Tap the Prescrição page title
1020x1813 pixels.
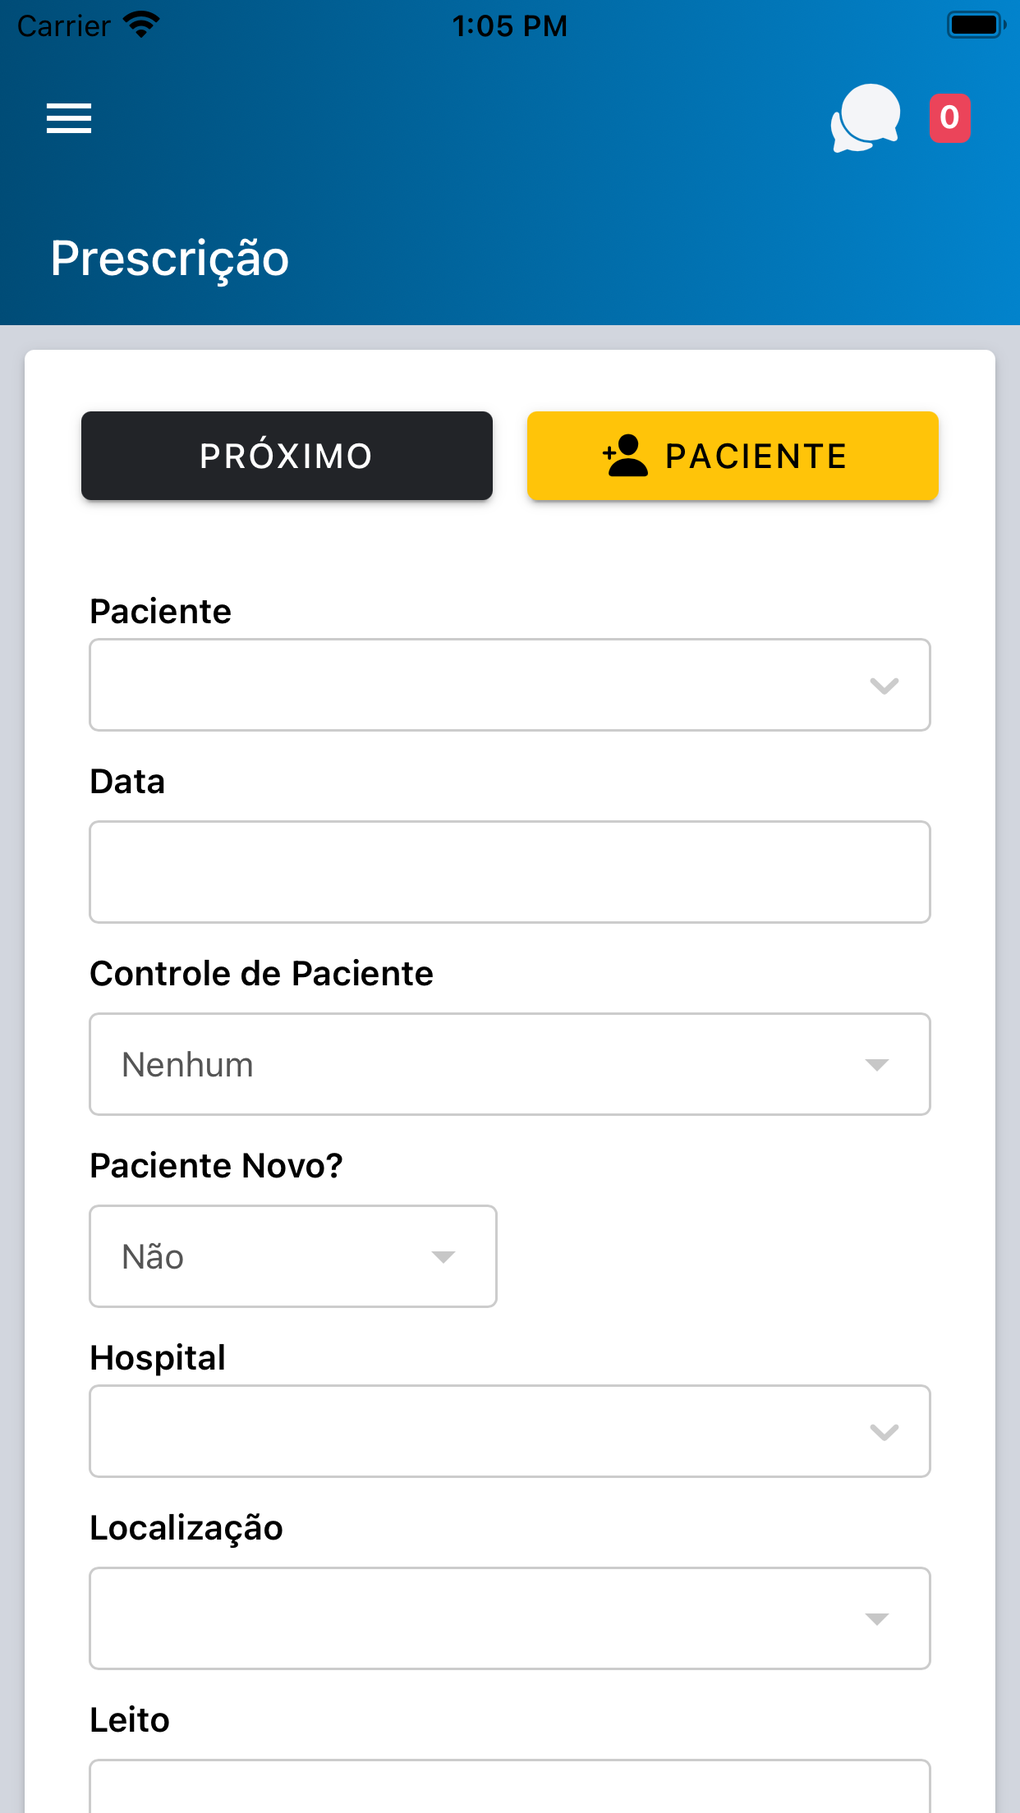coord(170,259)
